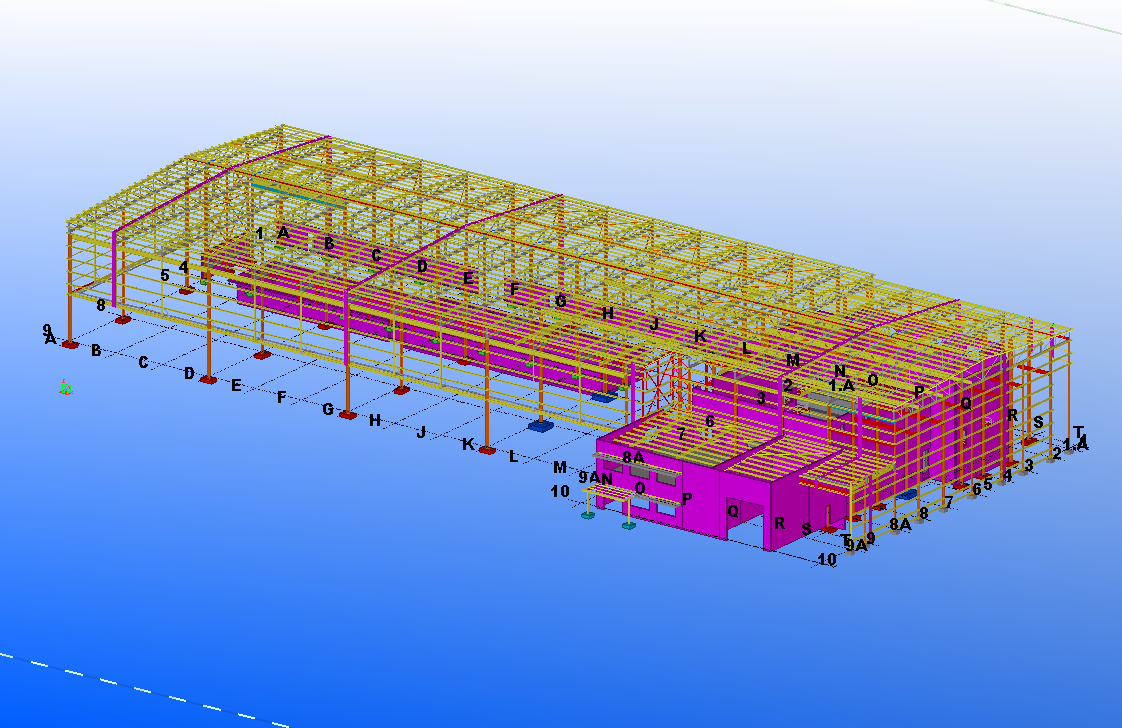Image resolution: width=1122 pixels, height=728 pixels.
Task: Select the red cross-bracing beside the magenta annex
Action: point(662,385)
